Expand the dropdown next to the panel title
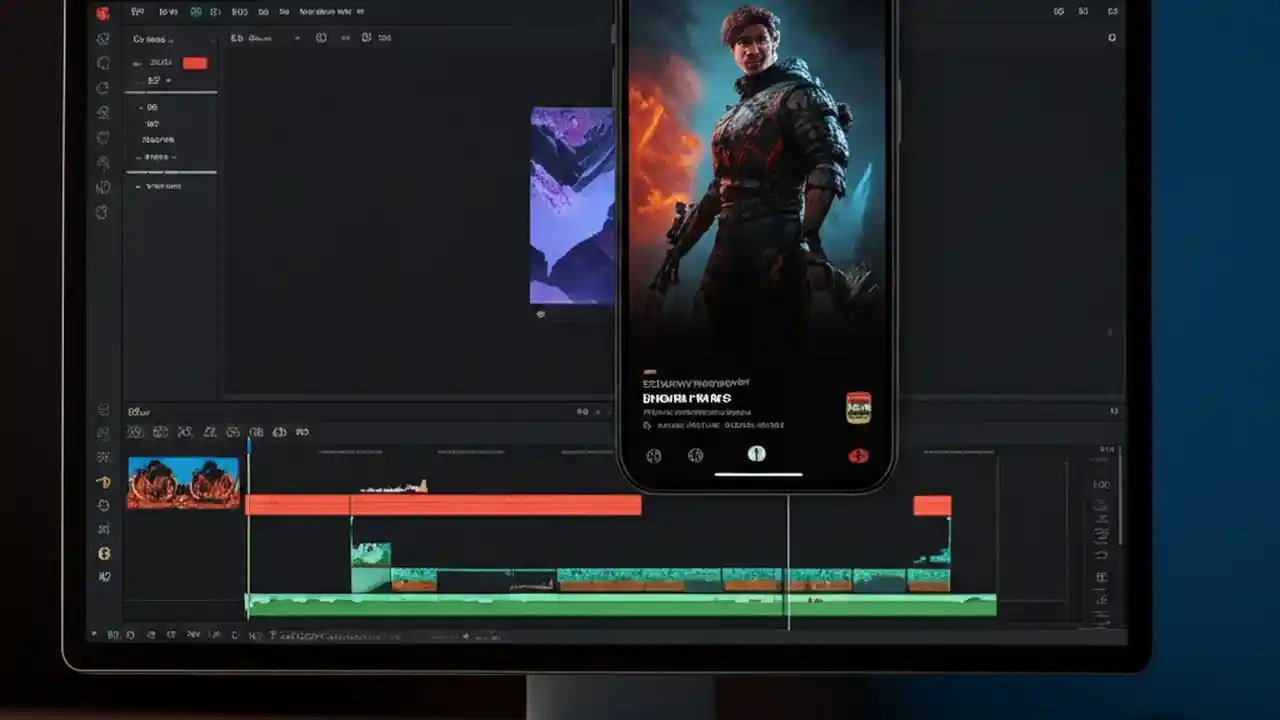This screenshot has height=720, width=1280. pyautogui.click(x=173, y=40)
